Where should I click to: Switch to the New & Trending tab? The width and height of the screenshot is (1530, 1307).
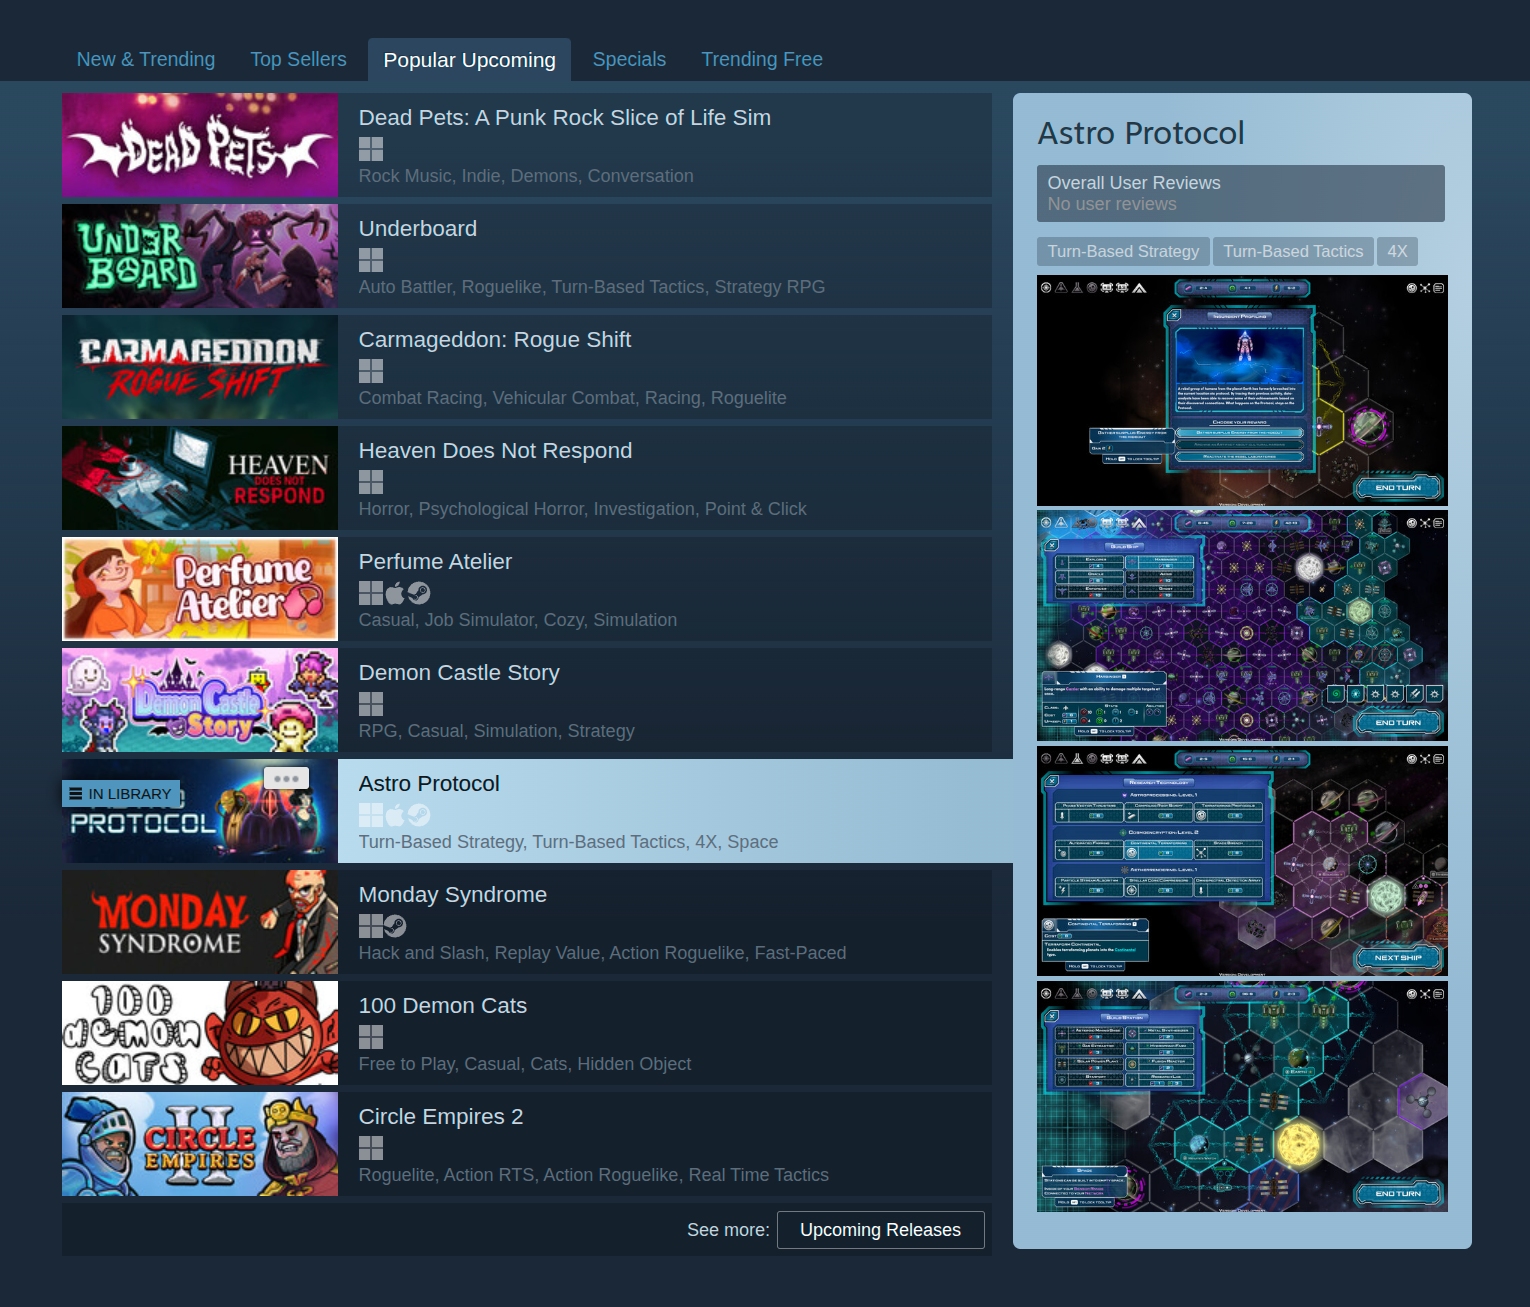[146, 59]
